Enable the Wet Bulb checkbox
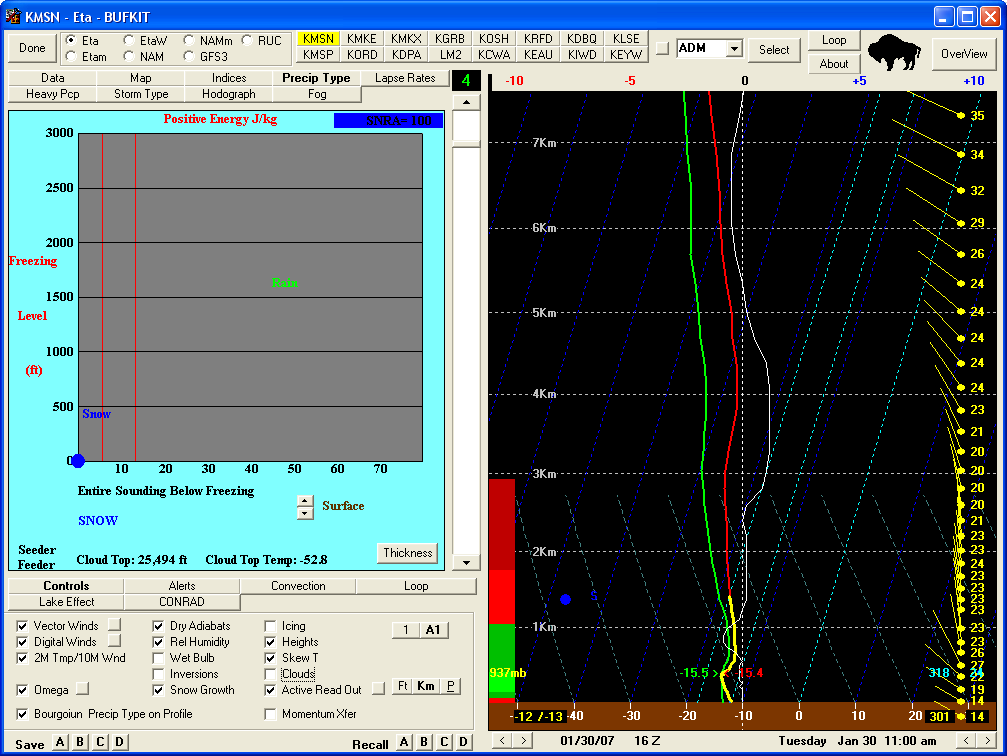 pyautogui.click(x=159, y=658)
